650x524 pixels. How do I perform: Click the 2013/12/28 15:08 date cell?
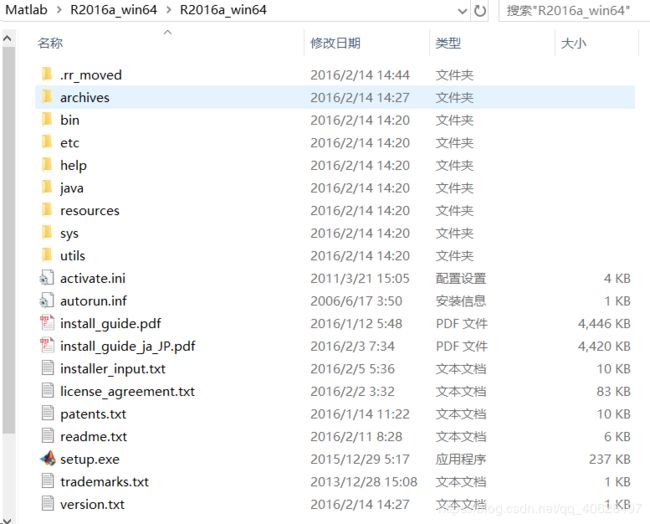coord(364,482)
